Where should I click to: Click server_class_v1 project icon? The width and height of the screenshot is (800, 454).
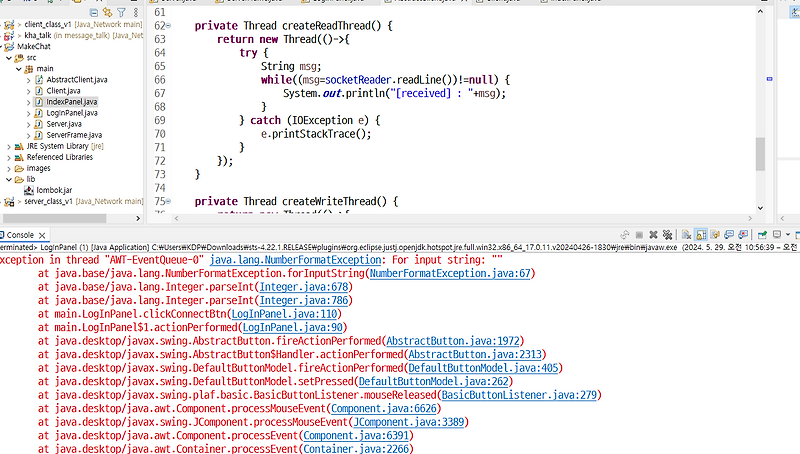point(9,201)
